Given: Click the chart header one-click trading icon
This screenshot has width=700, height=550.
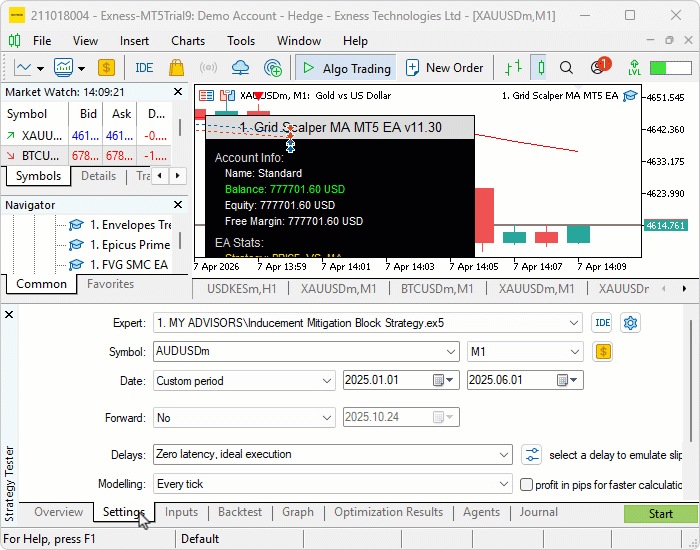Looking at the screenshot, I should tap(227, 96).
